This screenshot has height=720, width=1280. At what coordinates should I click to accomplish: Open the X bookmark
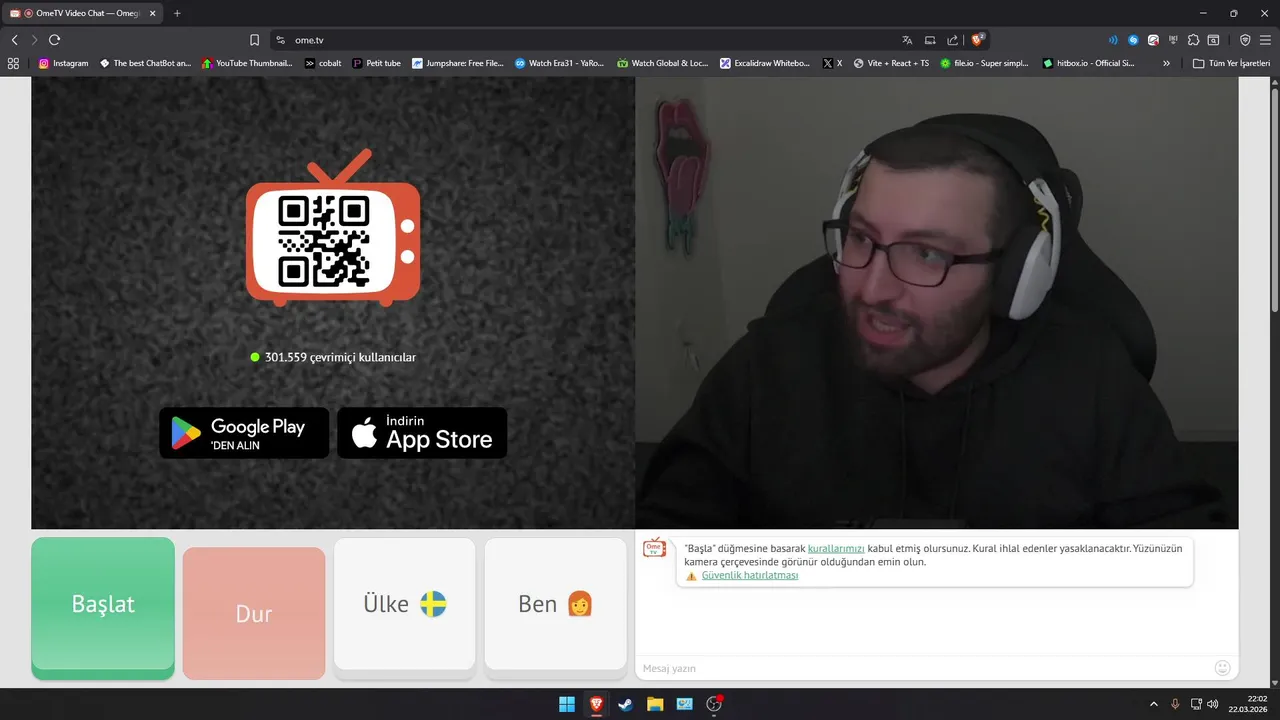coord(833,63)
